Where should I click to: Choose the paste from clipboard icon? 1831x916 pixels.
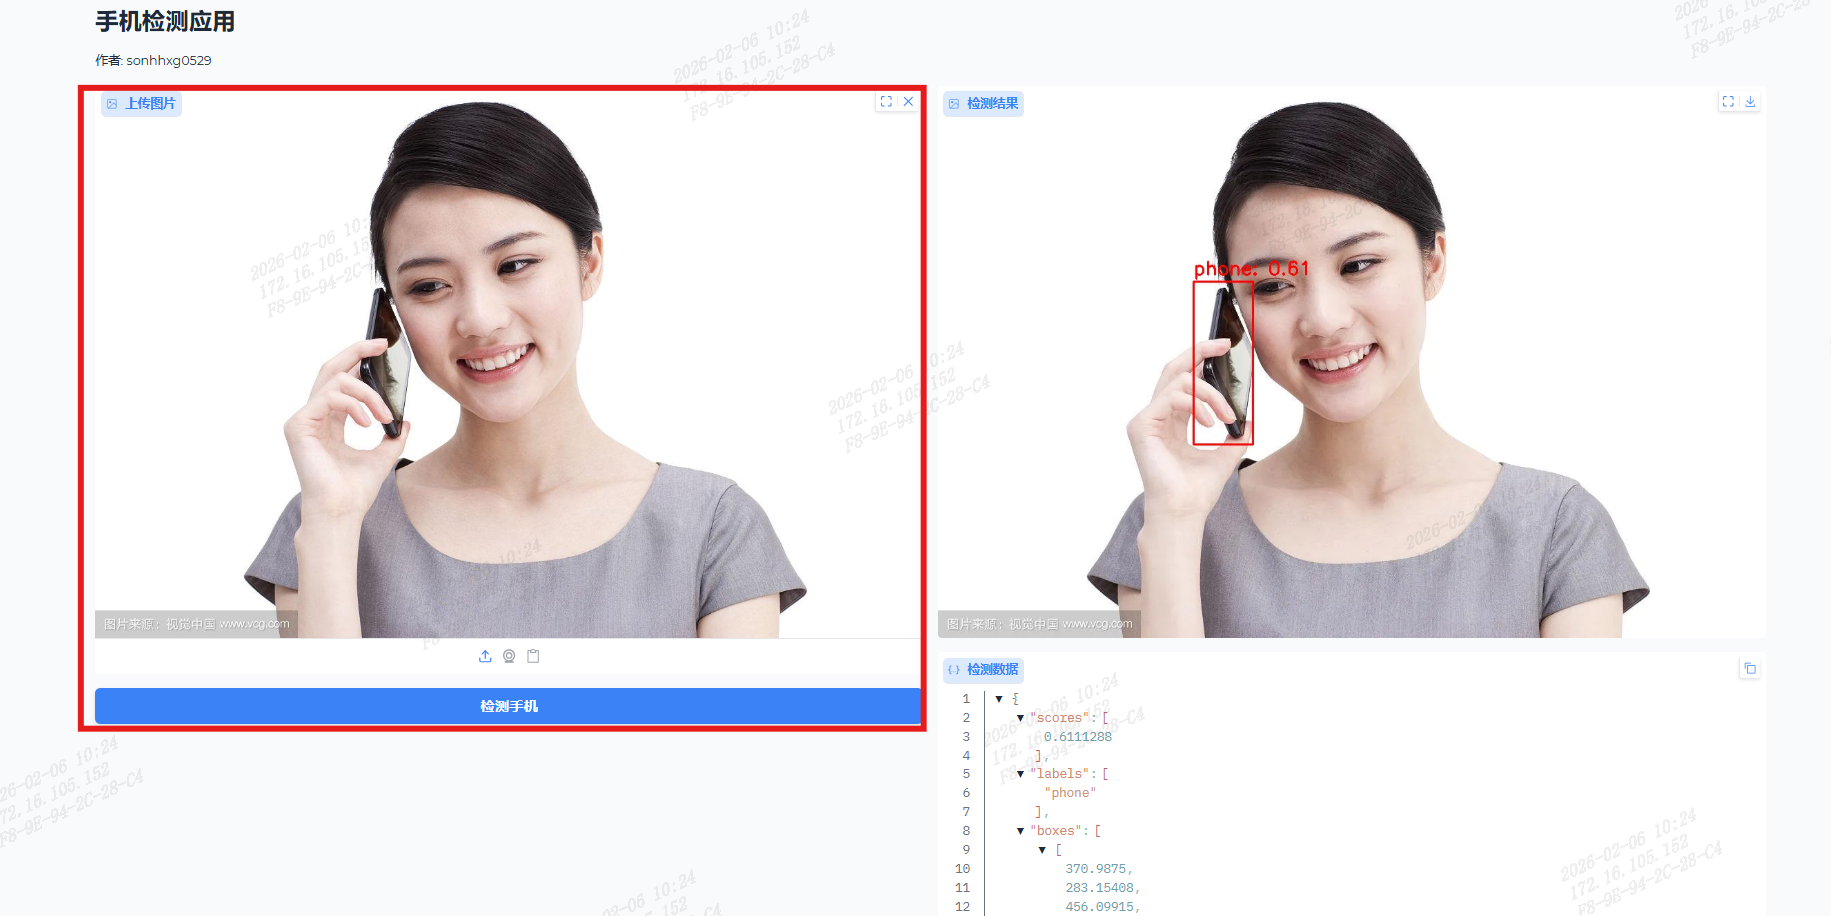(x=533, y=656)
